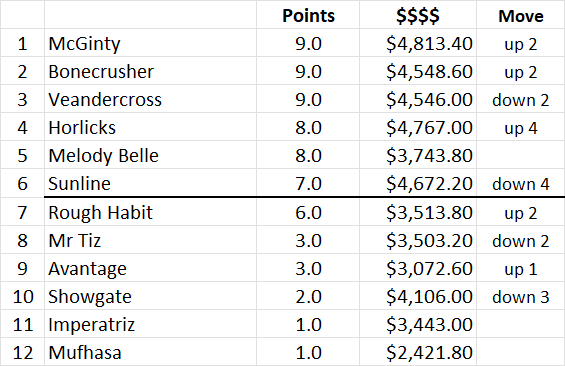Select the $$$$ column header cell
This screenshot has width=565, height=366.
pos(418,15)
